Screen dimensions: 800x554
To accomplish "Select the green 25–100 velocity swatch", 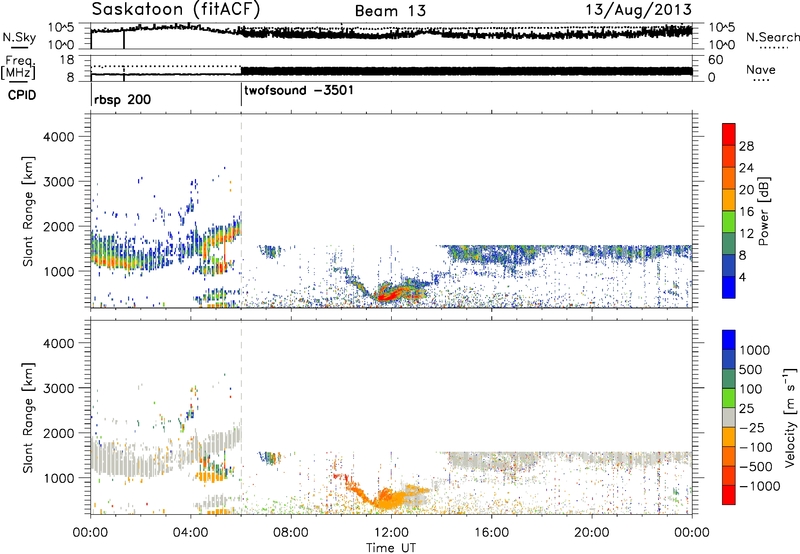I will pos(729,398).
